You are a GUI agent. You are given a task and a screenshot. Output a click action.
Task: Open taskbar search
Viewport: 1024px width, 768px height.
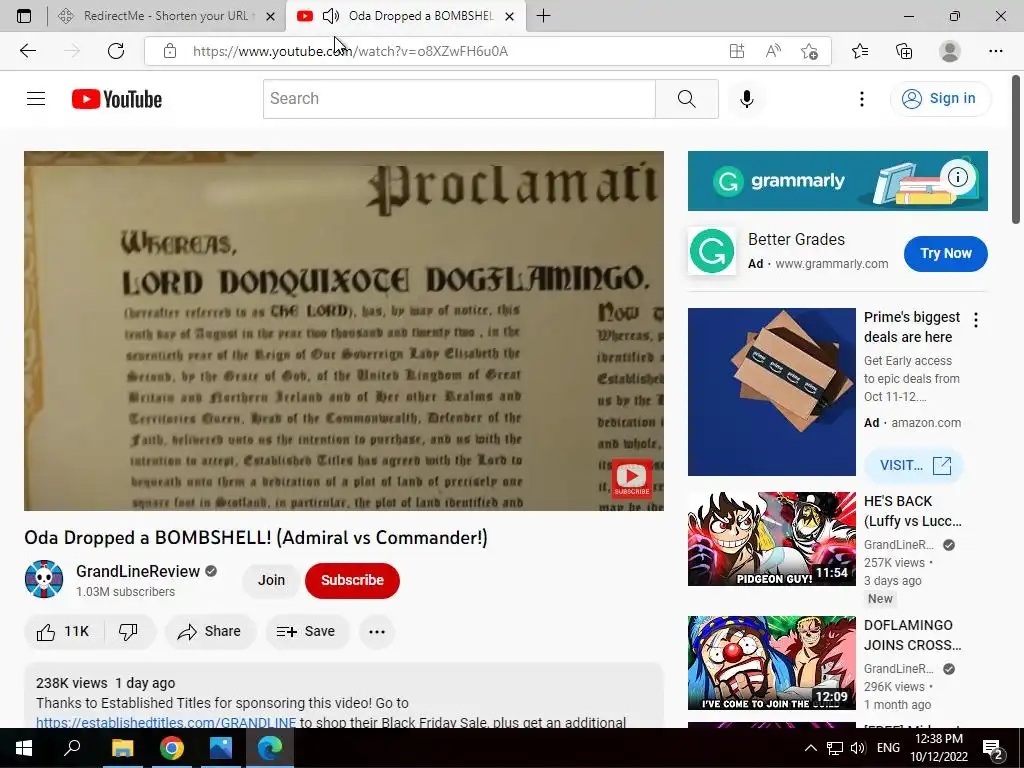[72, 748]
